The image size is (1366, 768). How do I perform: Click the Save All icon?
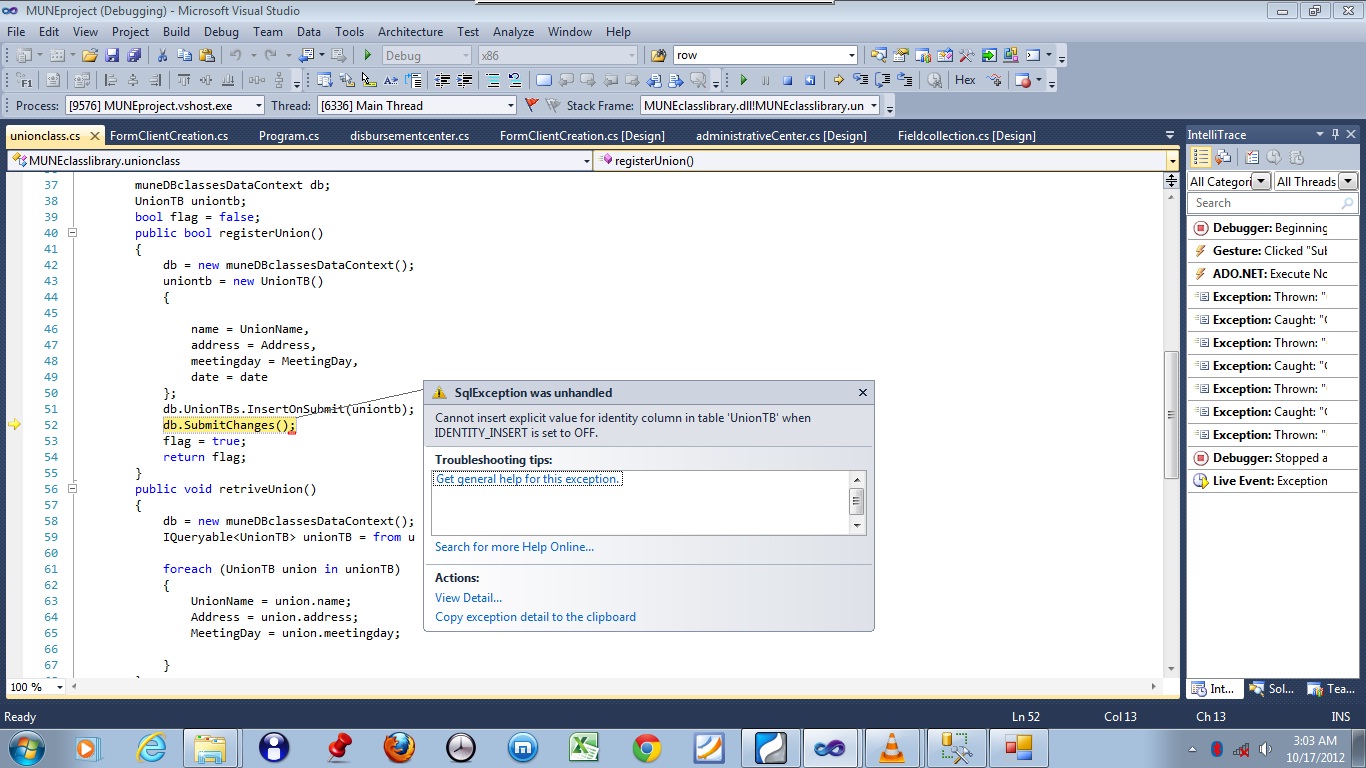[x=133, y=56]
